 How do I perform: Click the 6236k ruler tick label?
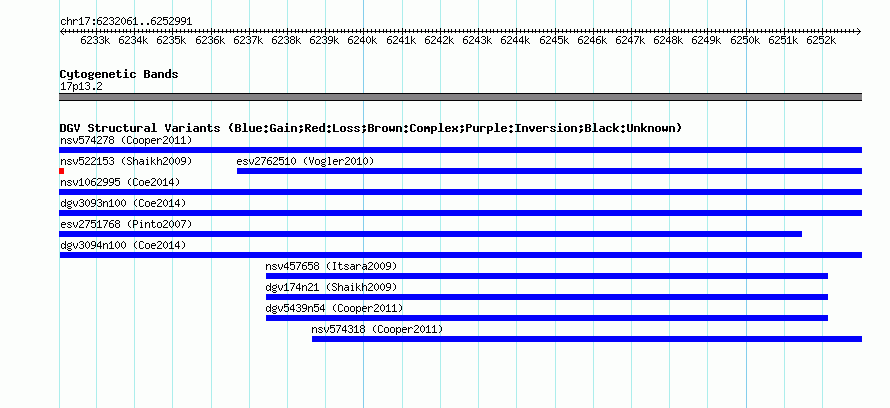click(x=211, y=40)
